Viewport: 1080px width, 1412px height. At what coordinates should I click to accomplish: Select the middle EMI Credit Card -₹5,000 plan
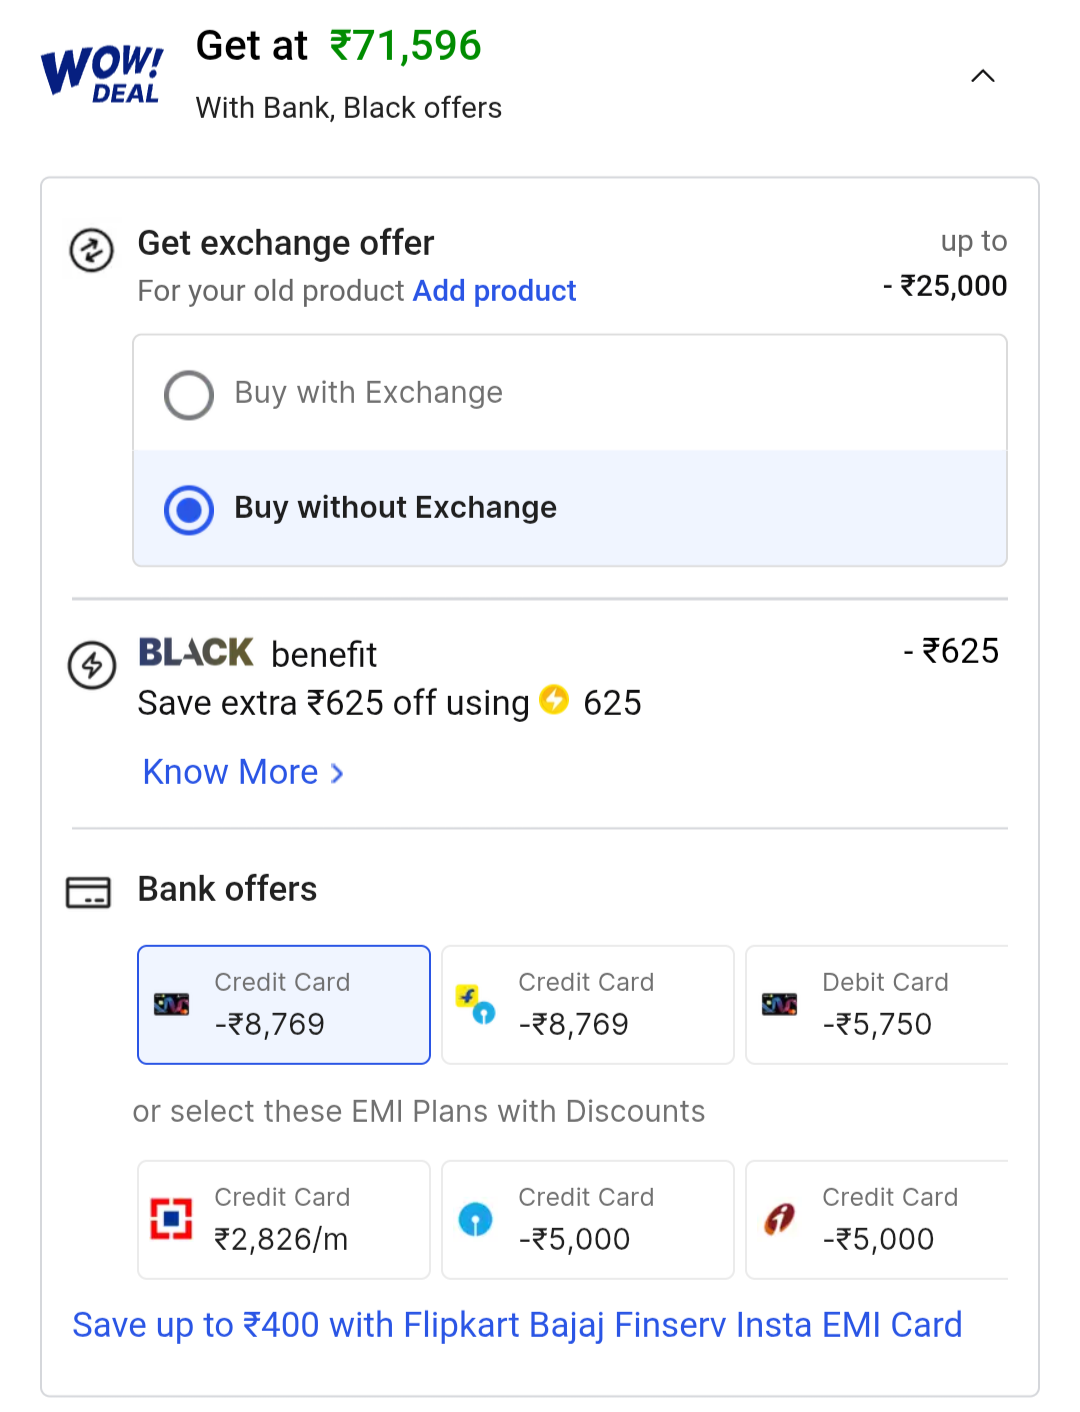coord(588,1220)
